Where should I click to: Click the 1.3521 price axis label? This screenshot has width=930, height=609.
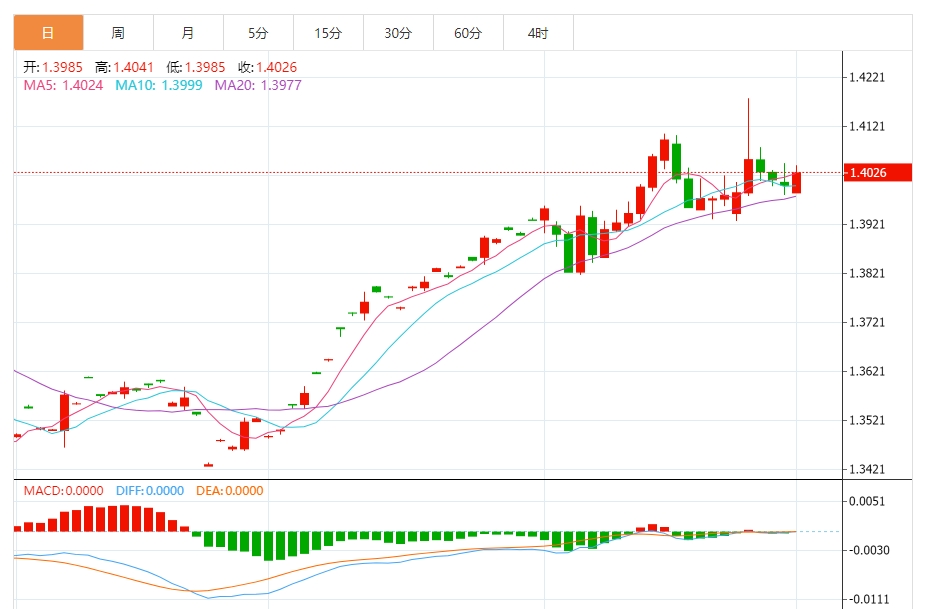pyautogui.click(x=867, y=420)
